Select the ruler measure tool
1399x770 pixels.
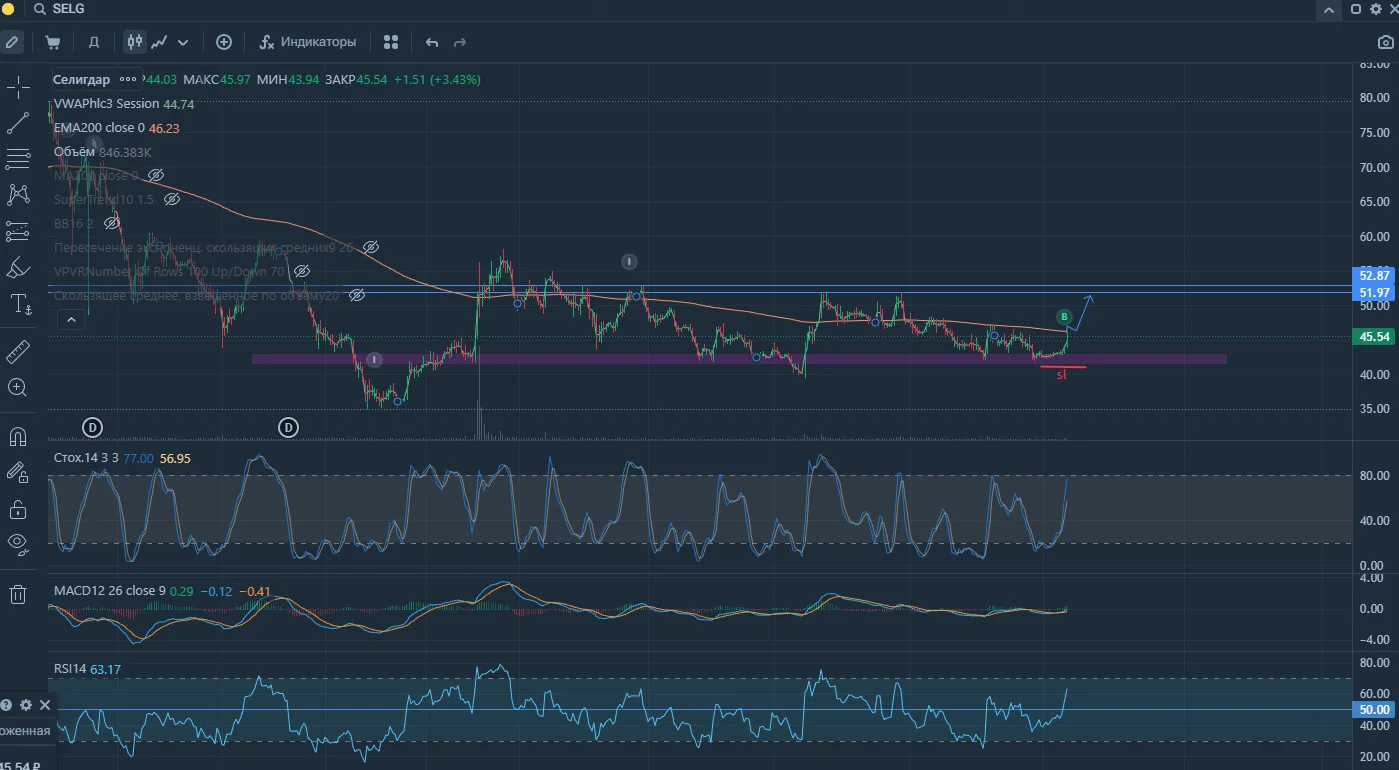18,351
